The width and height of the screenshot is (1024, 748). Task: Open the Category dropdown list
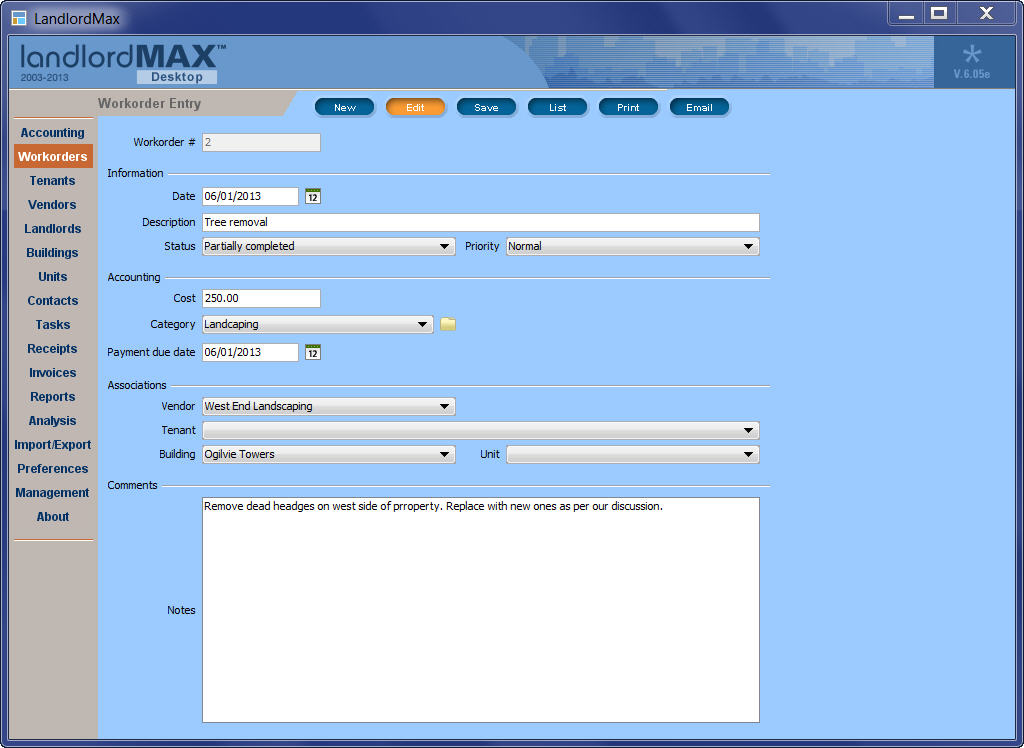click(317, 324)
